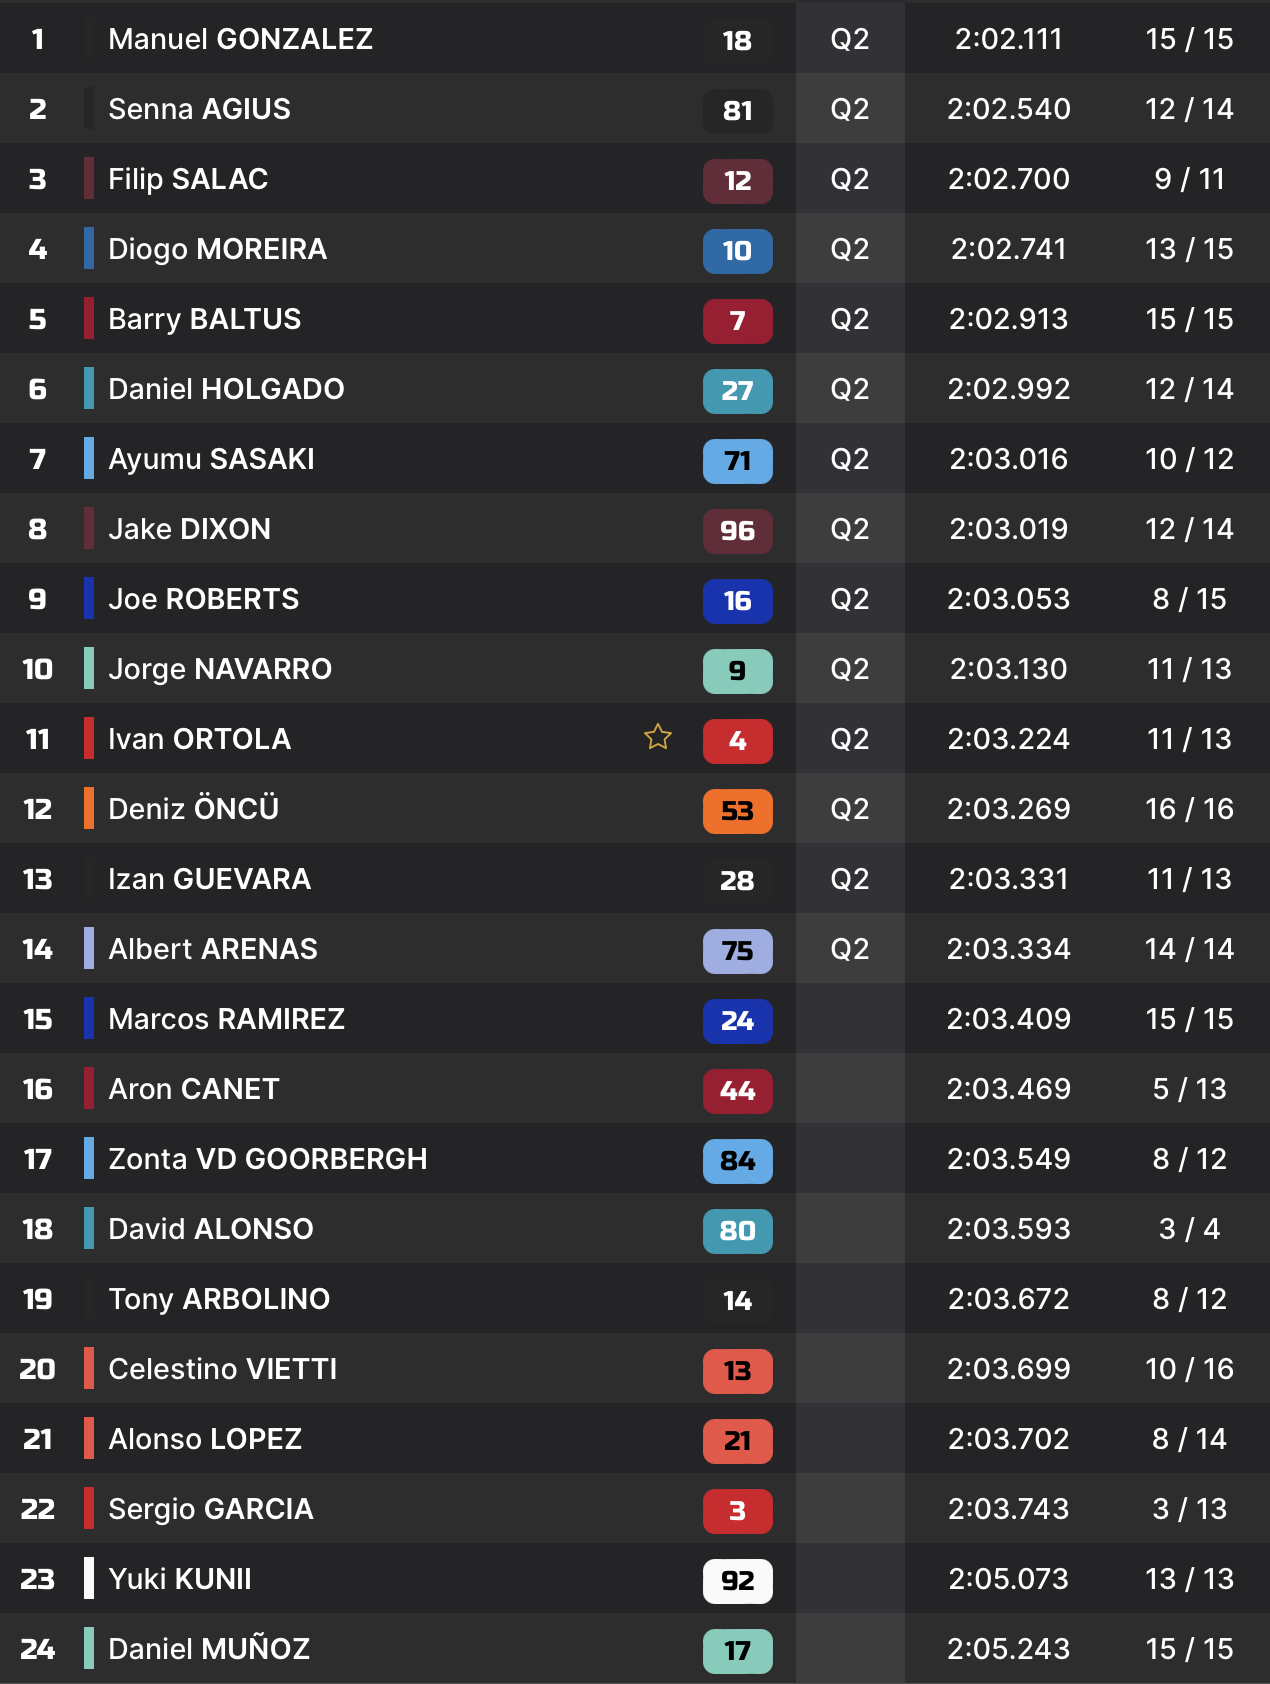Click the orange number 53 badge

click(737, 811)
